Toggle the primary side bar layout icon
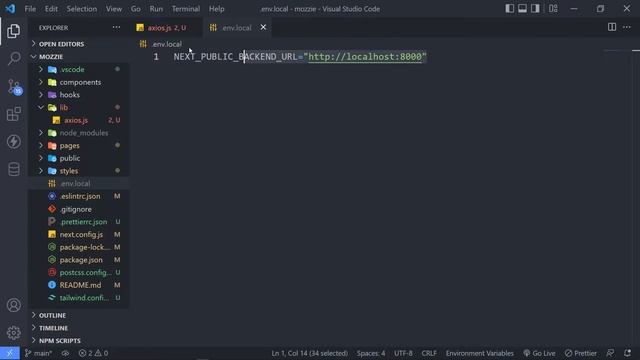 point(509,9)
